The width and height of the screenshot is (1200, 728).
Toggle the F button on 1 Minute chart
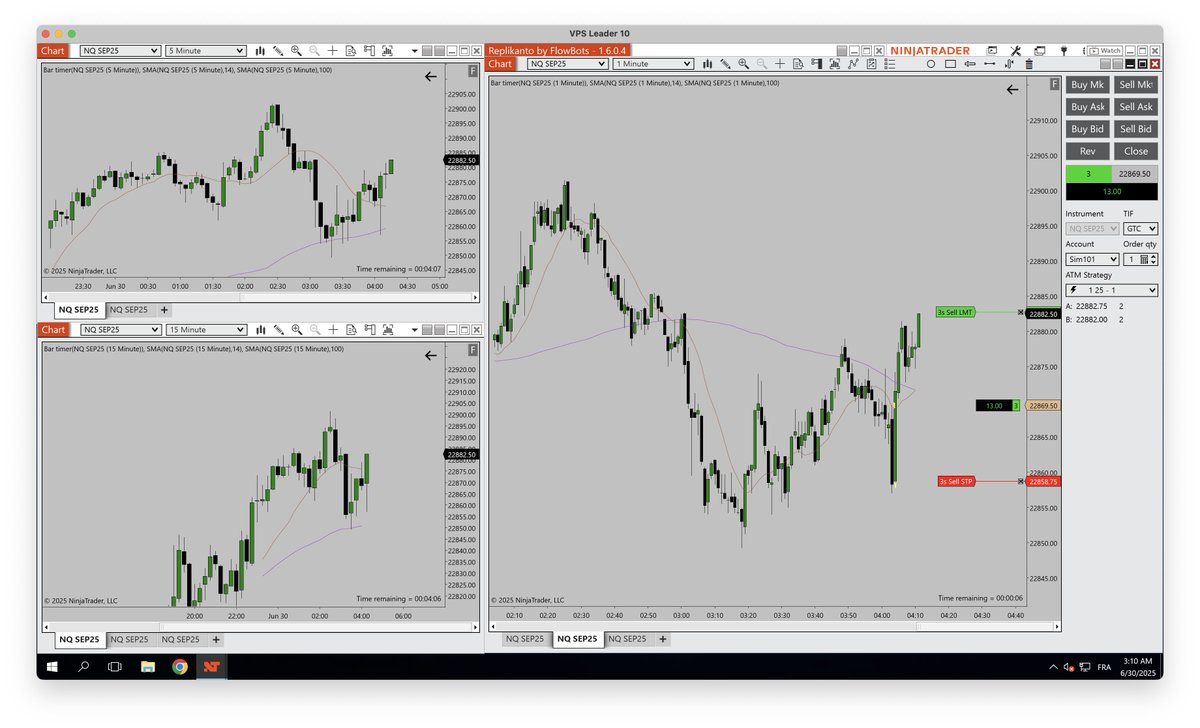click(x=1054, y=85)
